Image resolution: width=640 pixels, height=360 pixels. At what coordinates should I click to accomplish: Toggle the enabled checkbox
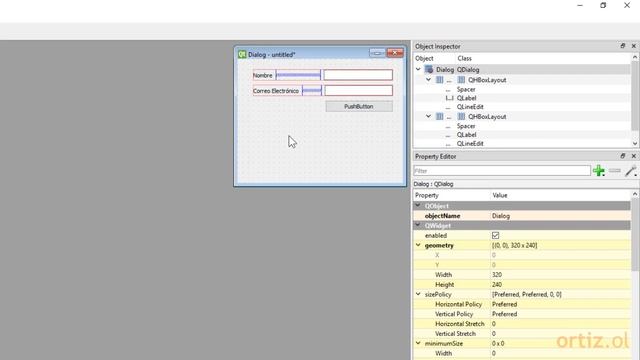[x=496, y=236]
